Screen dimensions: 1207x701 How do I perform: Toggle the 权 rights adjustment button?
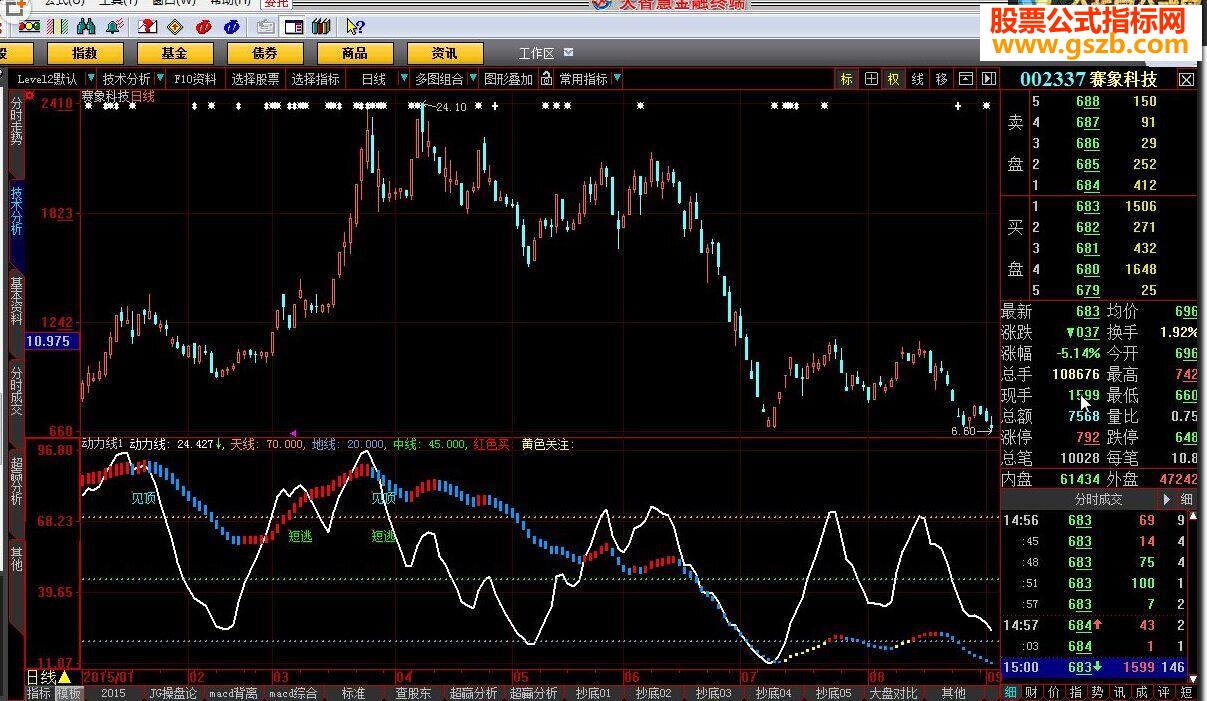click(894, 79)
